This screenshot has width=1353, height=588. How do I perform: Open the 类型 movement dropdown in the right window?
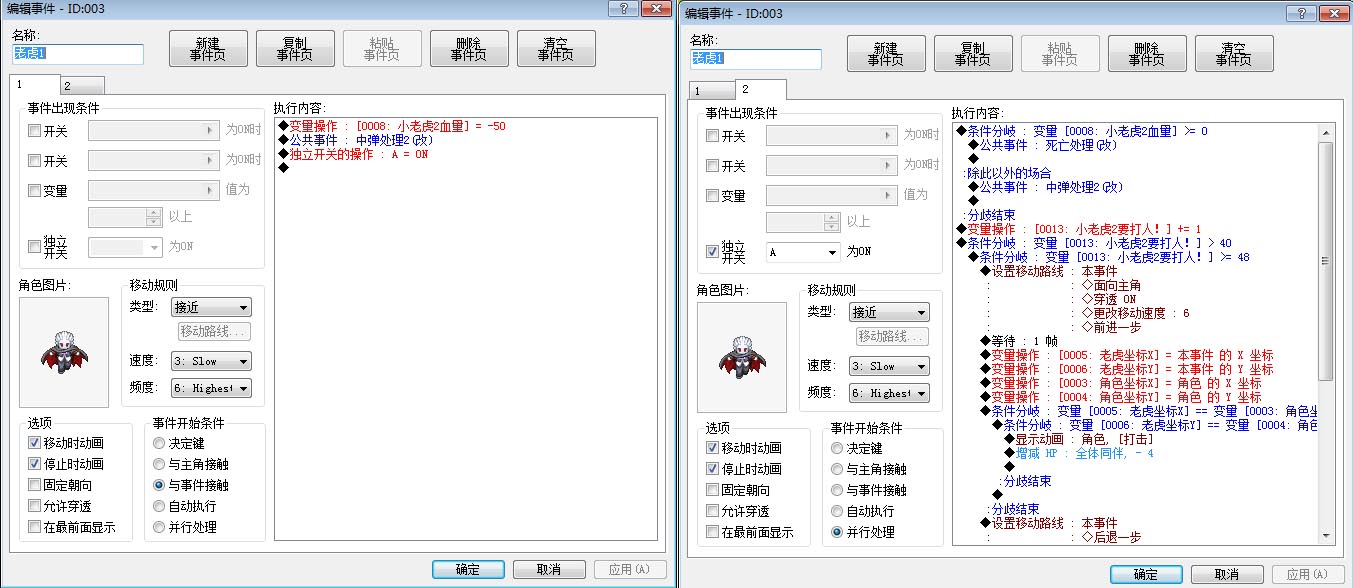point(888,312)
